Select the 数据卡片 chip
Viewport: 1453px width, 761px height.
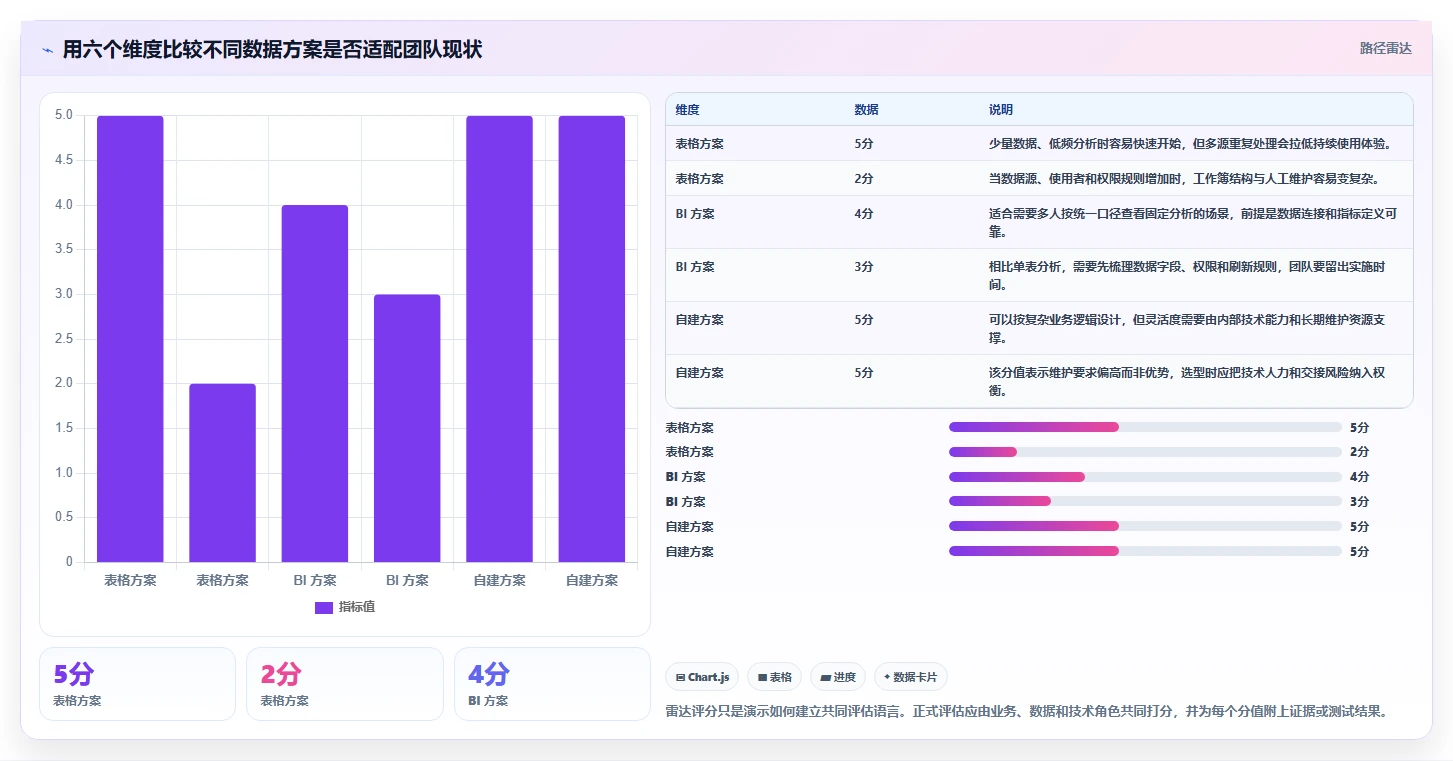tap(910, 677)
